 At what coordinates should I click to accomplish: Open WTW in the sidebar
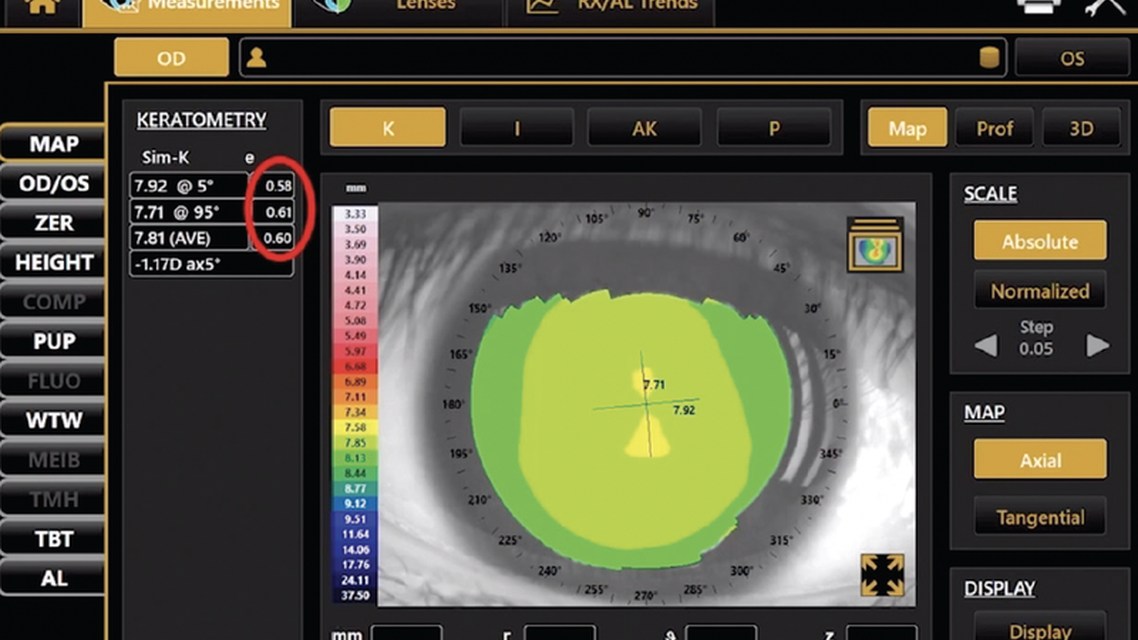tap(54, 419)
